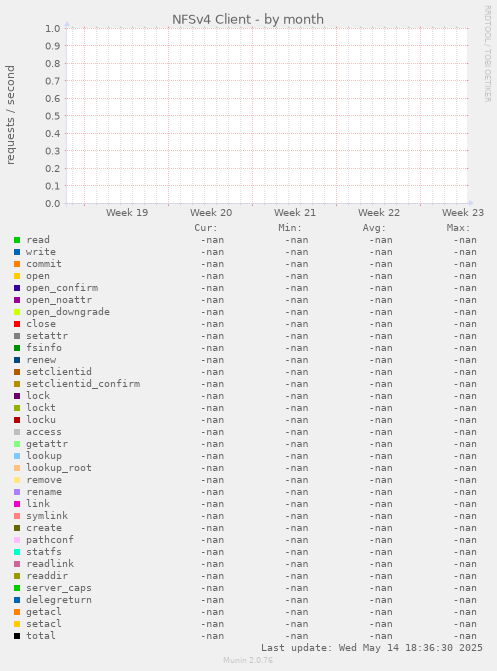Select the cyan statfs color square
497x671 pixels.
(17, 552)
